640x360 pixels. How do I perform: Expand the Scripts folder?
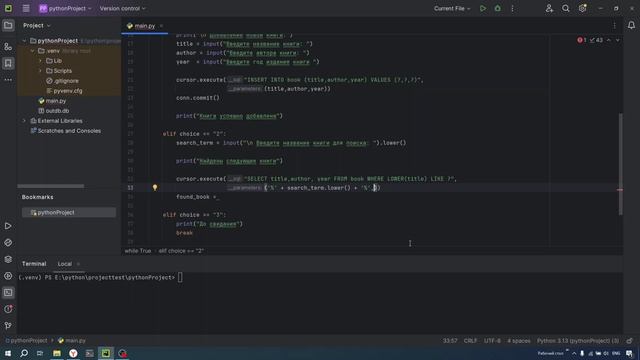(x=40, y=71)
